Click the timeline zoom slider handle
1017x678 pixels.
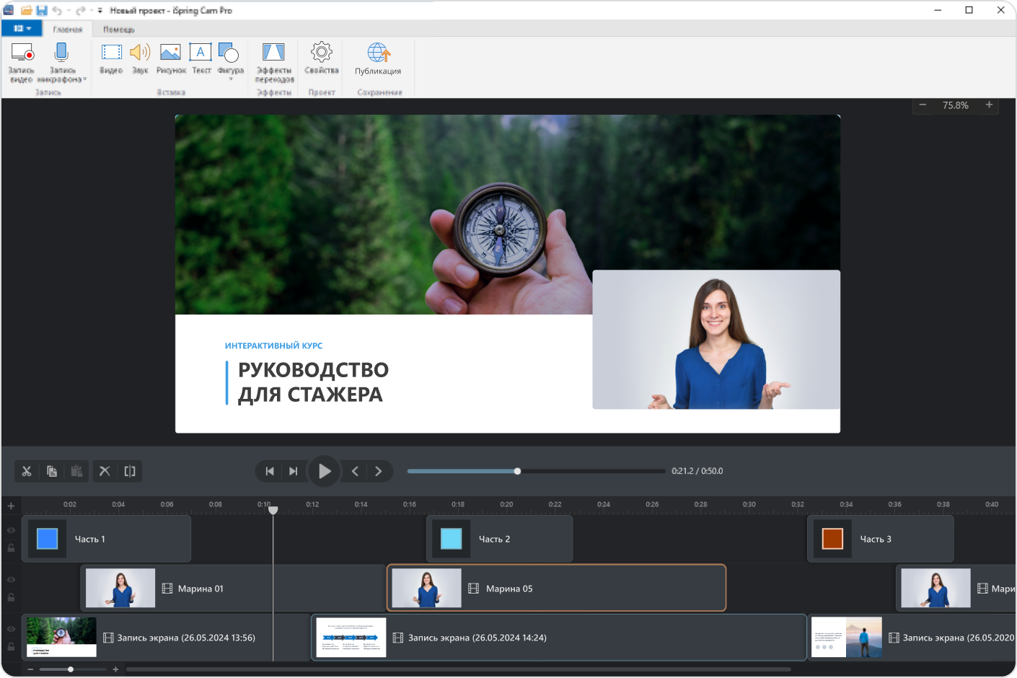tap(71, 669)
